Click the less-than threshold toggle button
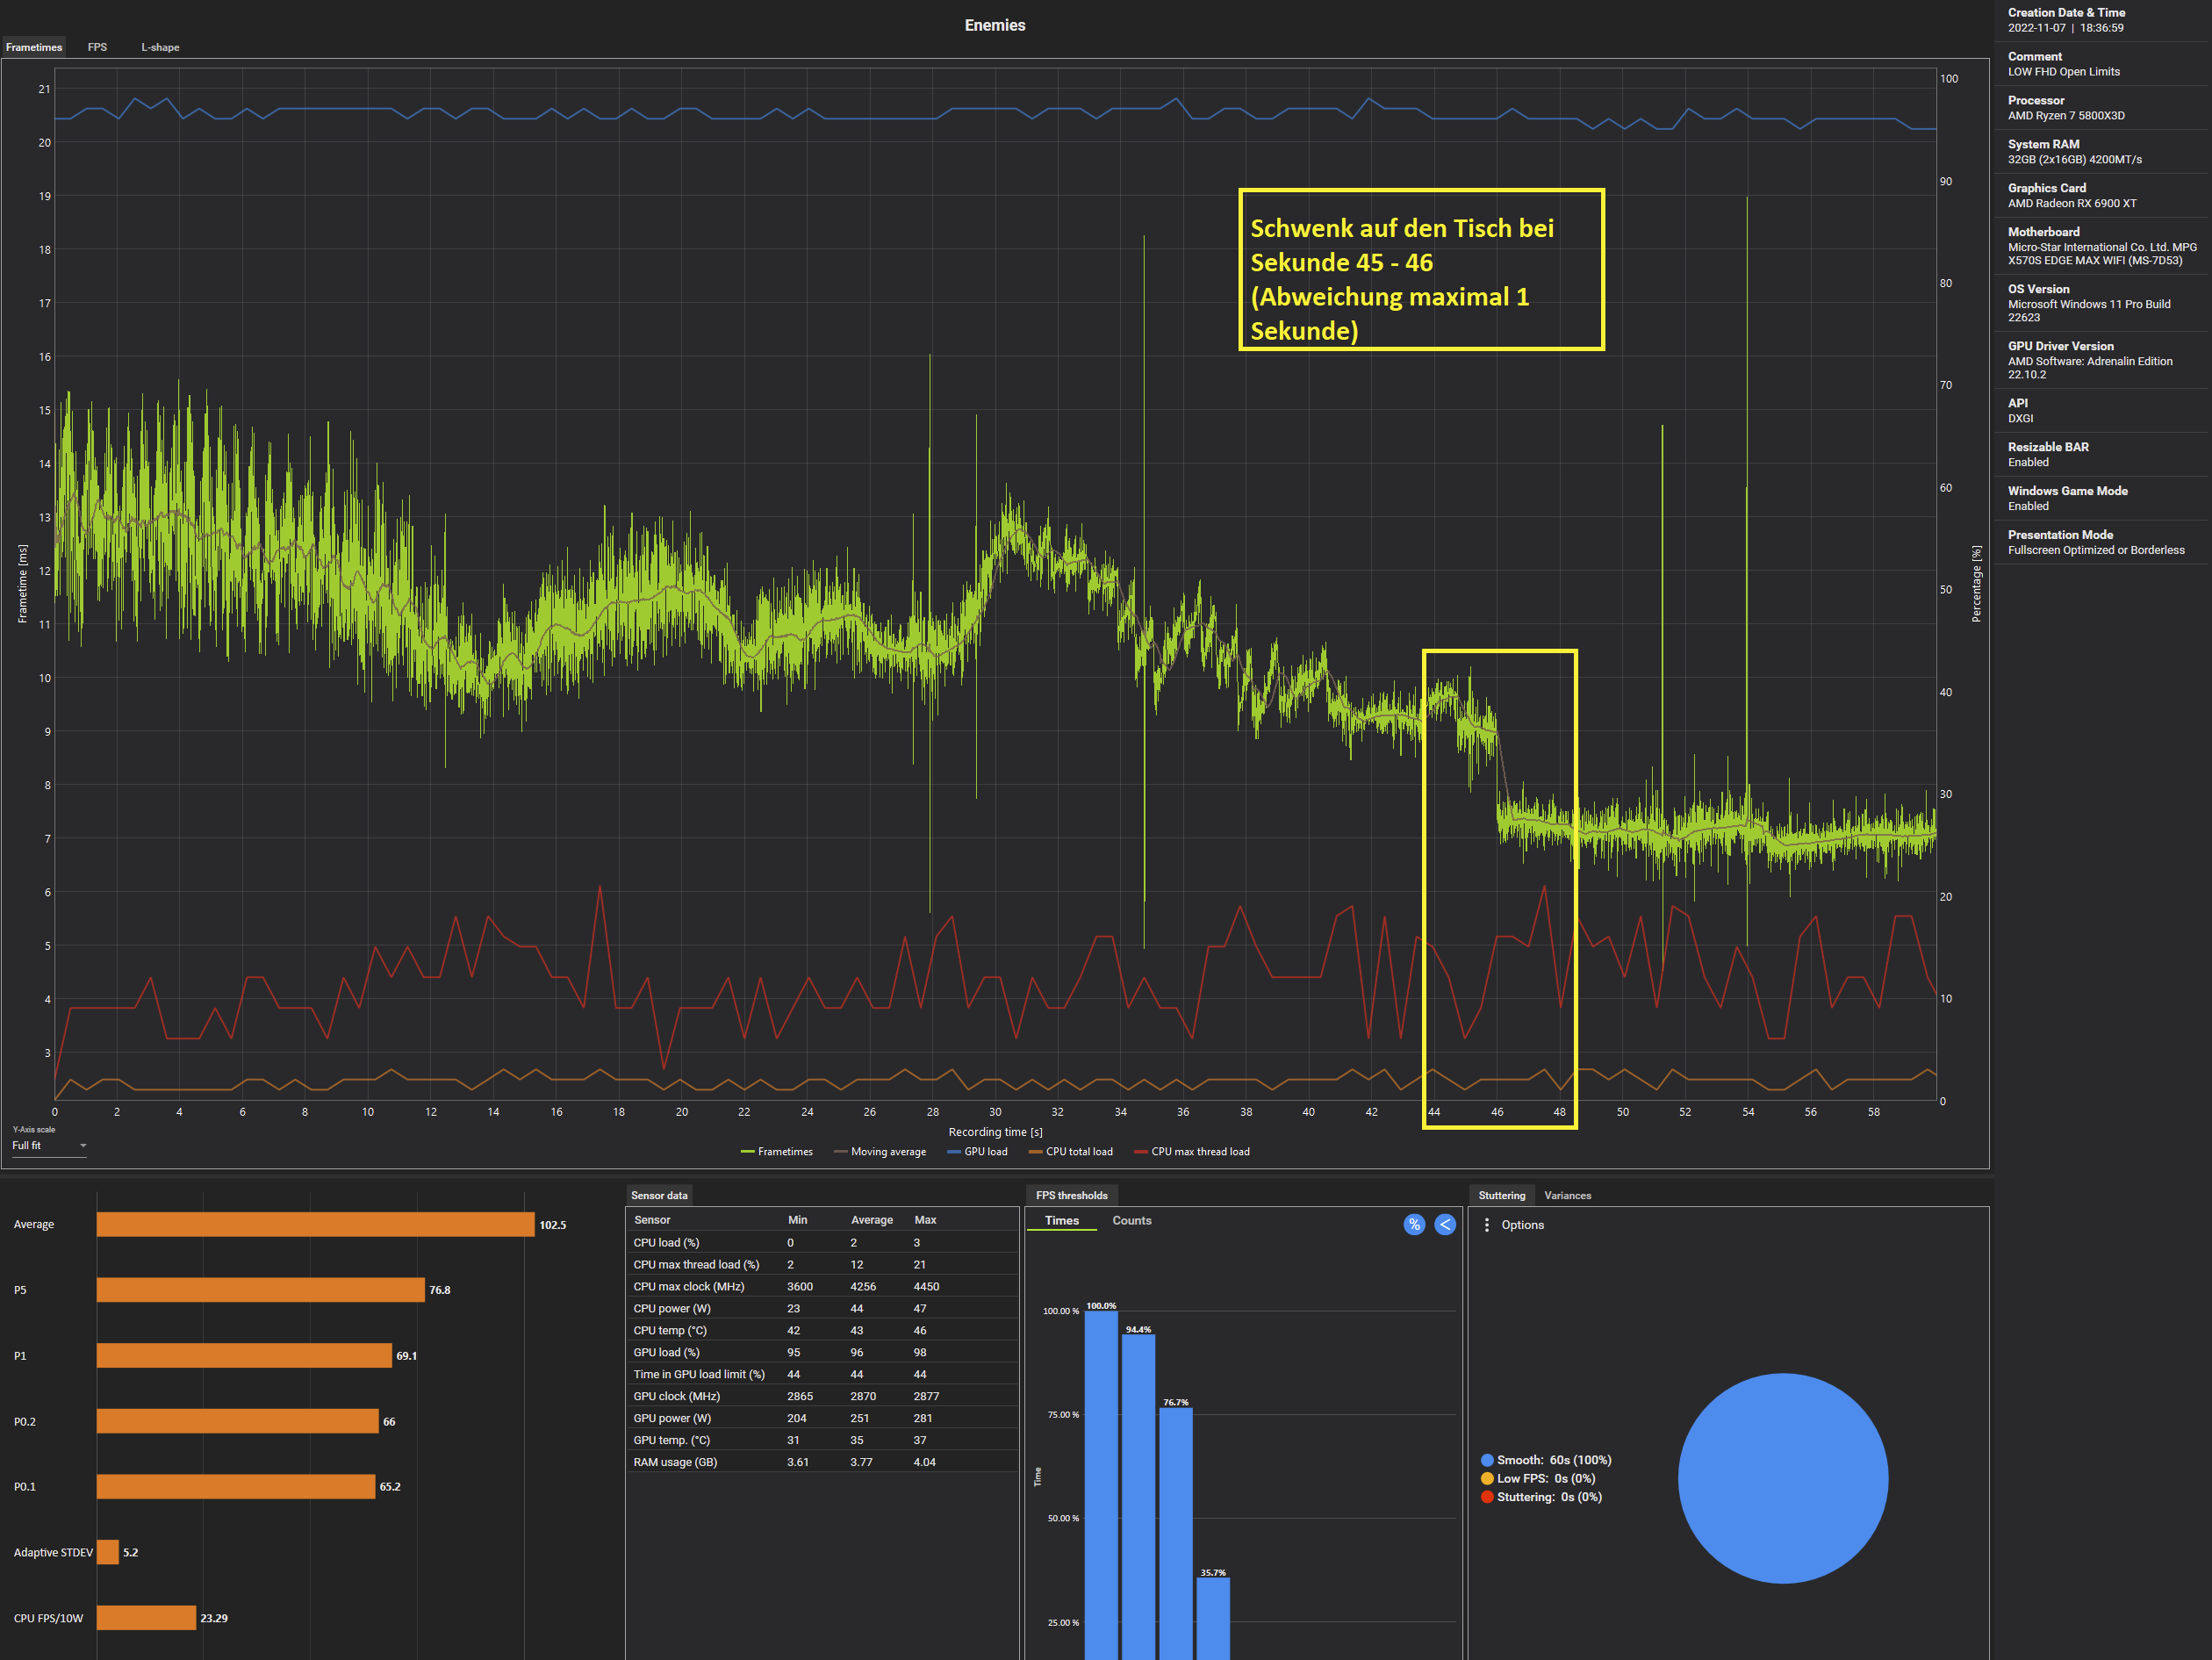Viewport: 2212px width, 1660px height. [x=1444, y=1224]
